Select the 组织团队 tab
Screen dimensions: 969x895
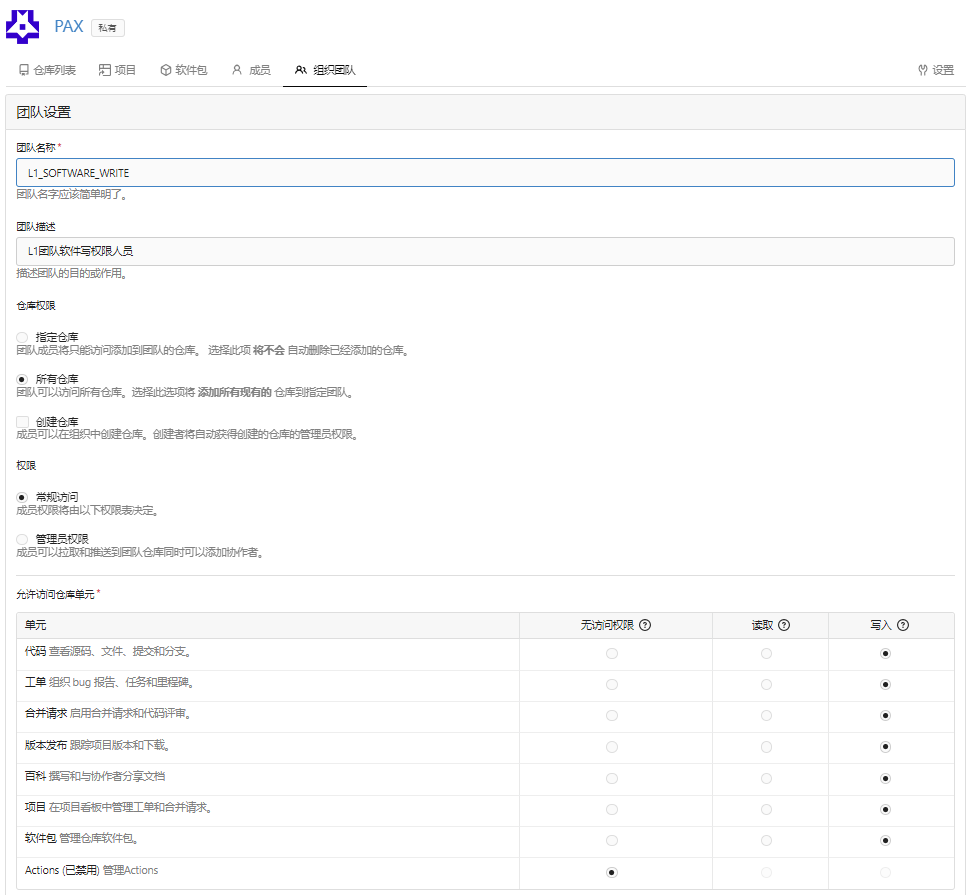point(325,70)
